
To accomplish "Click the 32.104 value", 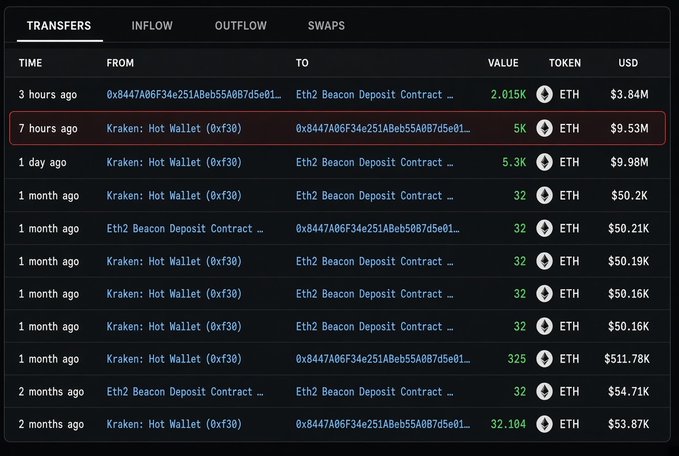I will (x=508, y=424).
